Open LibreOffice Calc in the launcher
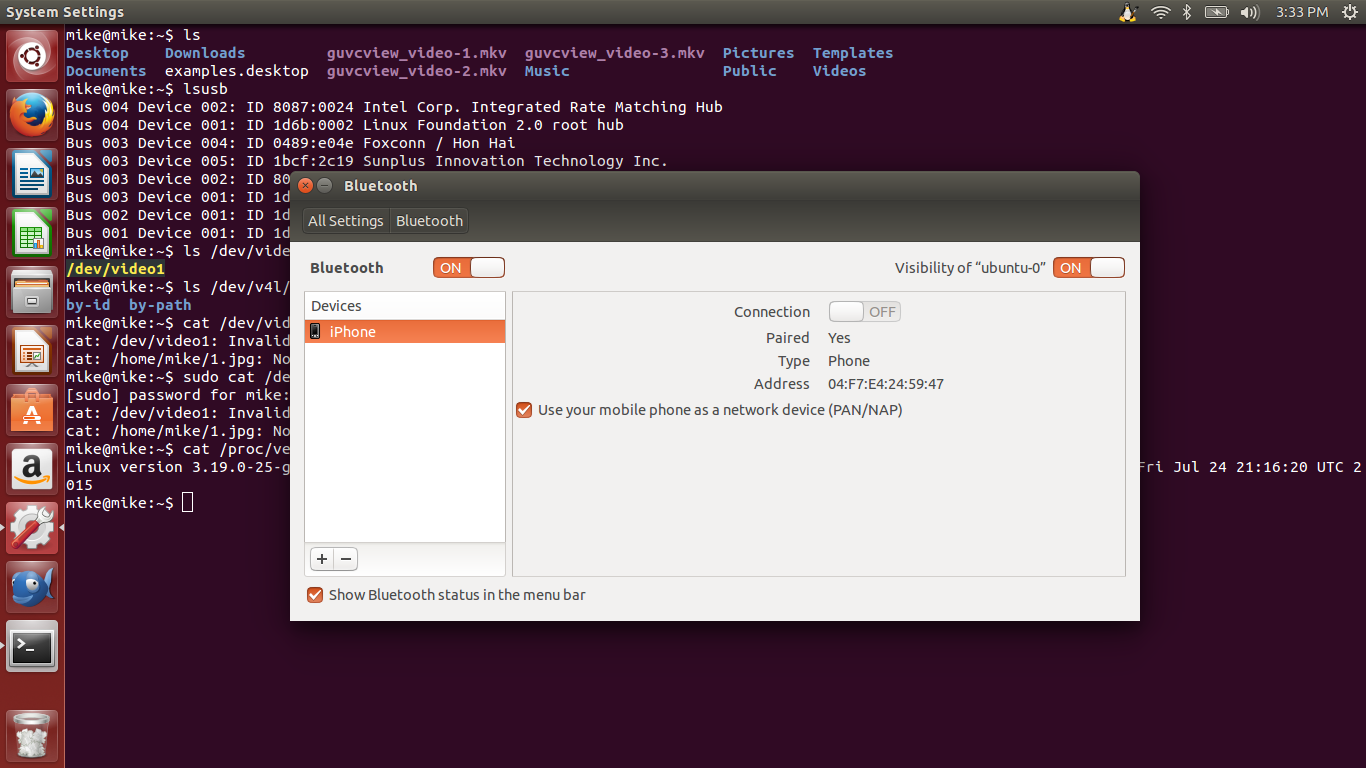The width and height of the screenshot is (1366, 768). click(33, 233)
